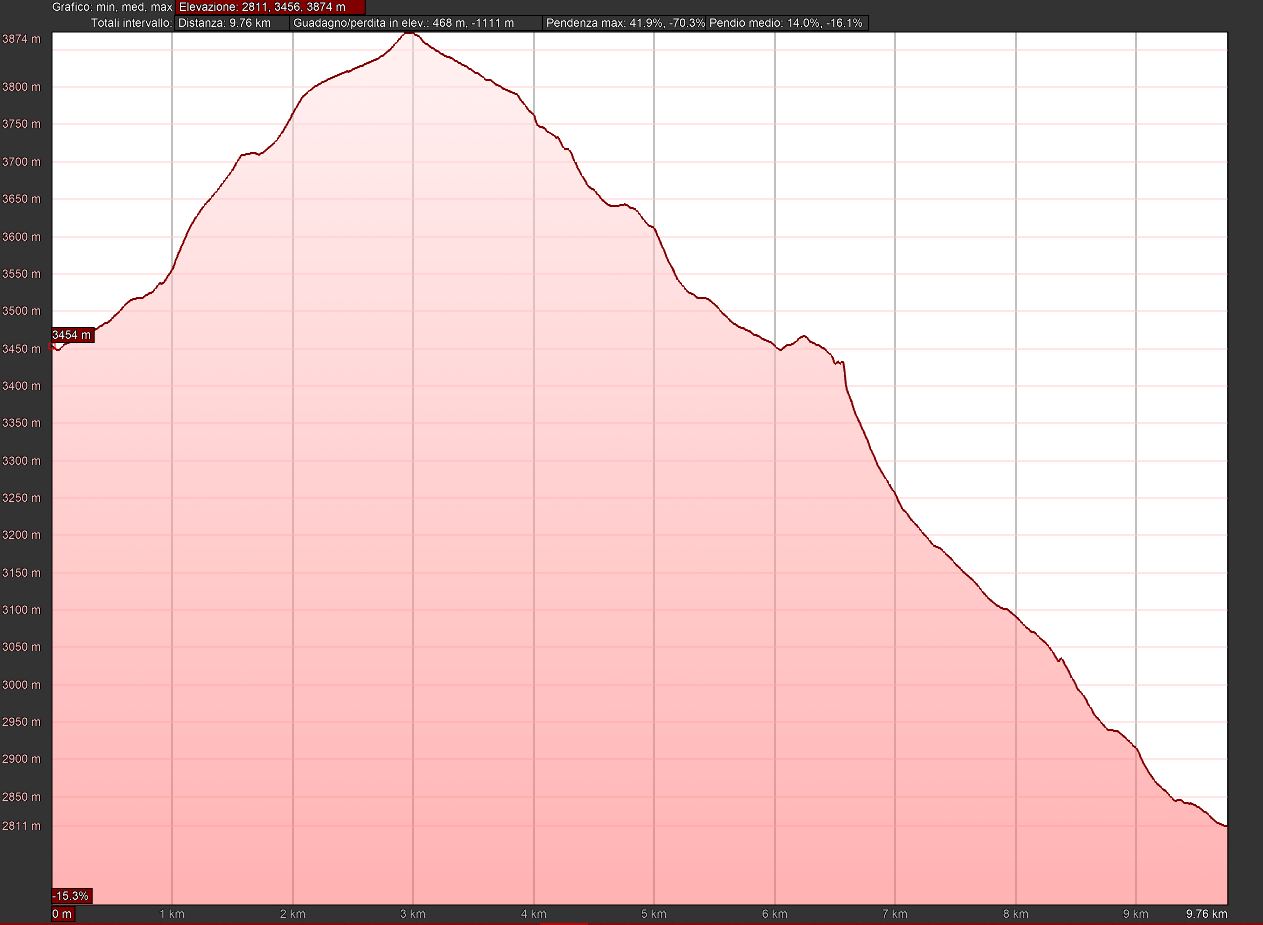
Task: Click the 6 km distance axis label
Action: coord(774,914)
